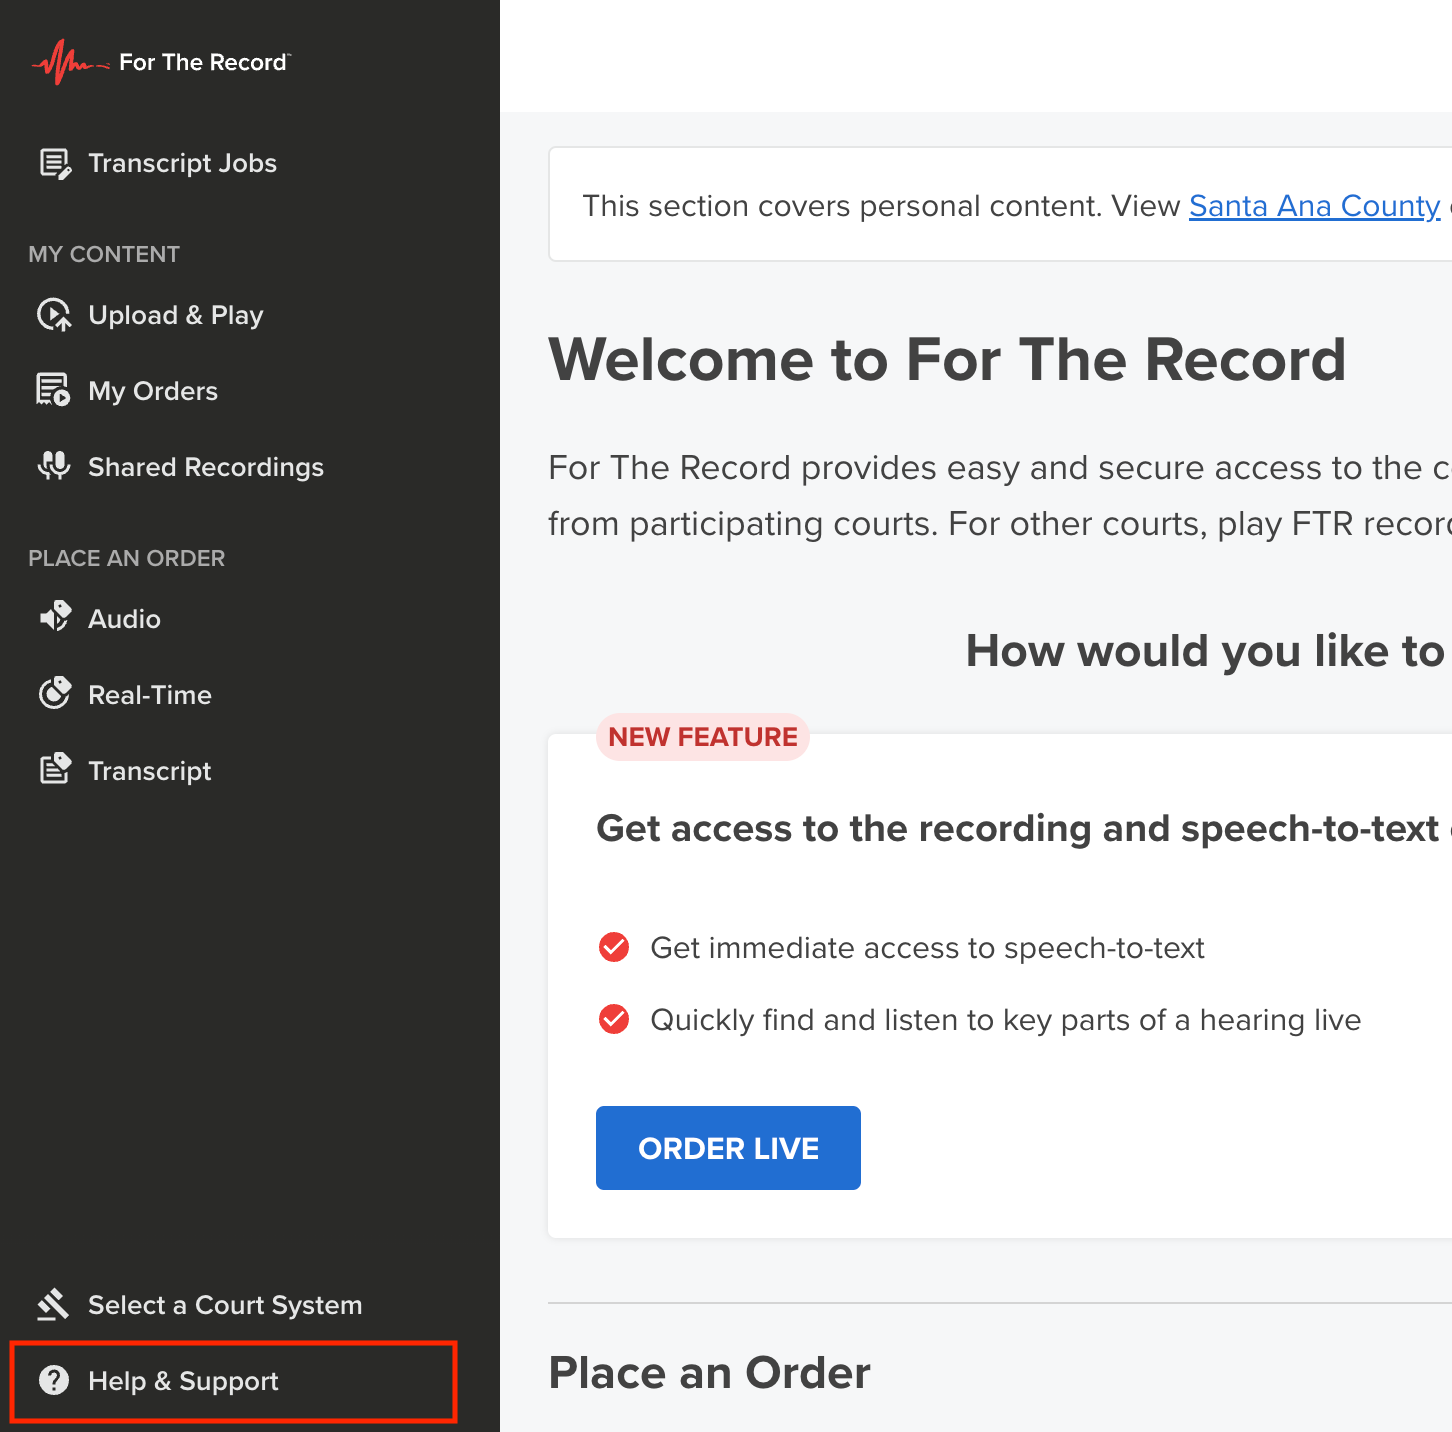Go to My Orders page
This screenshot has width=1452, height=1432.
click(153, 391)
